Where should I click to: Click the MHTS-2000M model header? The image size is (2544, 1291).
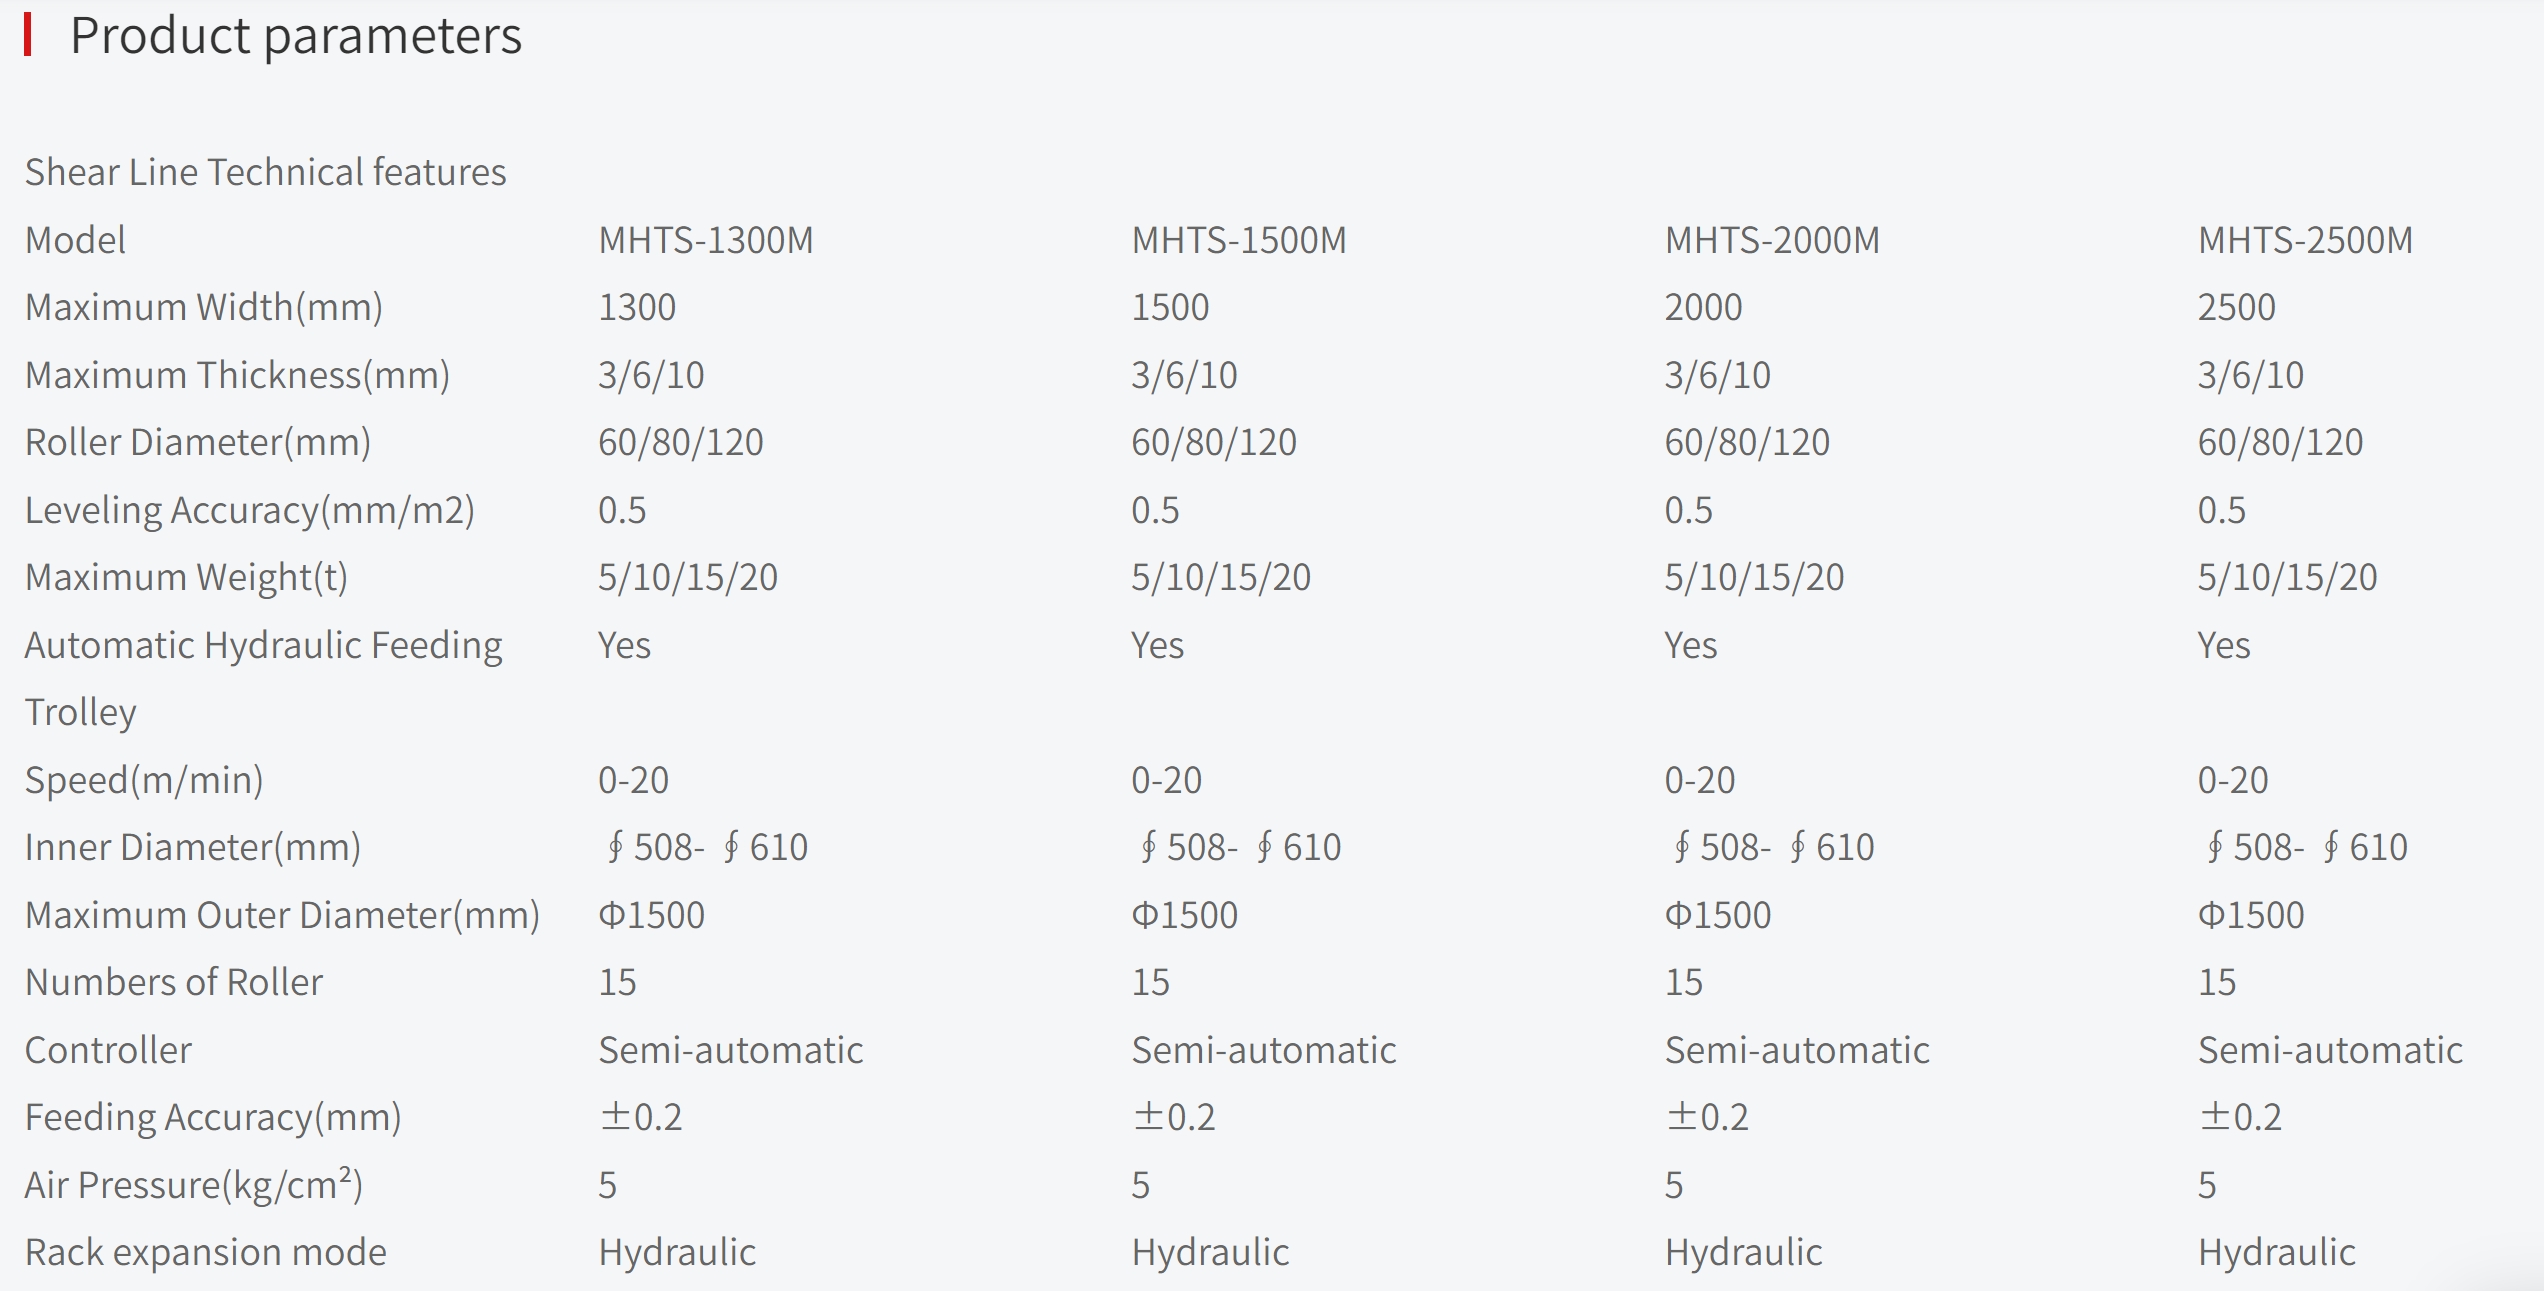tap(1772, 240)
